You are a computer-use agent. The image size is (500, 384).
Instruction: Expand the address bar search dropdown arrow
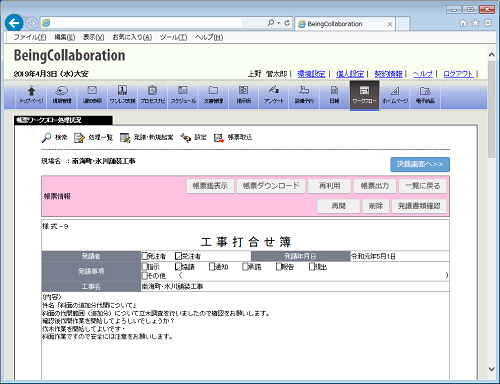(x=279, y=23)
